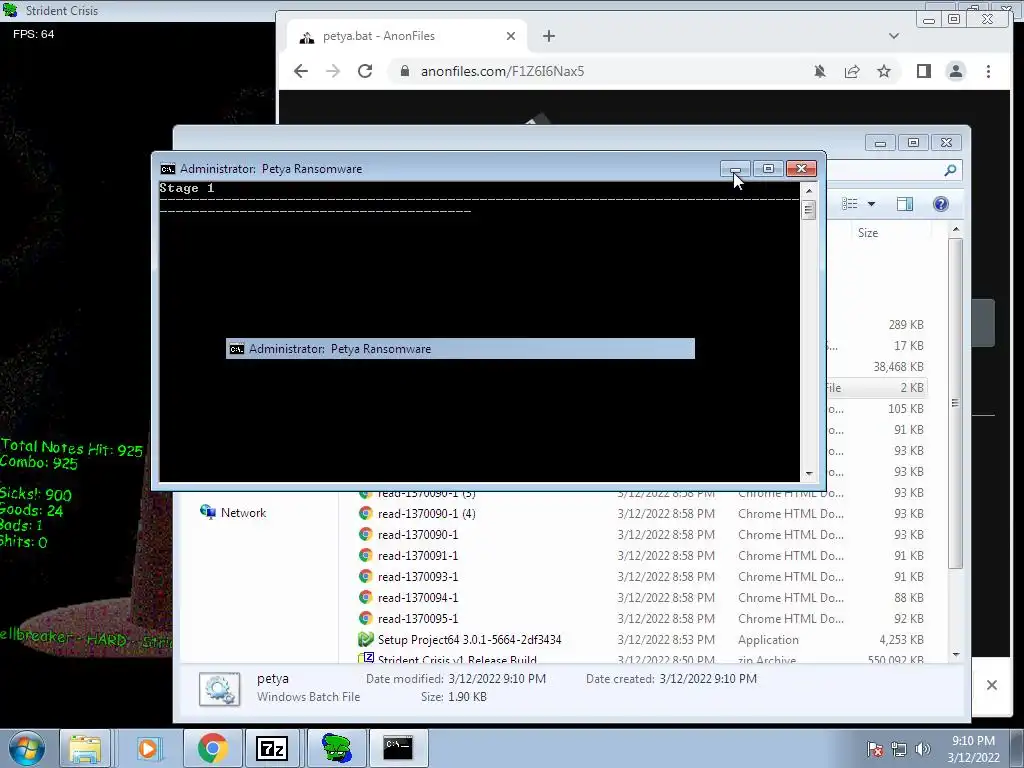Close the petya.bat AnonFiles tab
1024x768 pixels.
pyautogui.click(x=511, y=36)
